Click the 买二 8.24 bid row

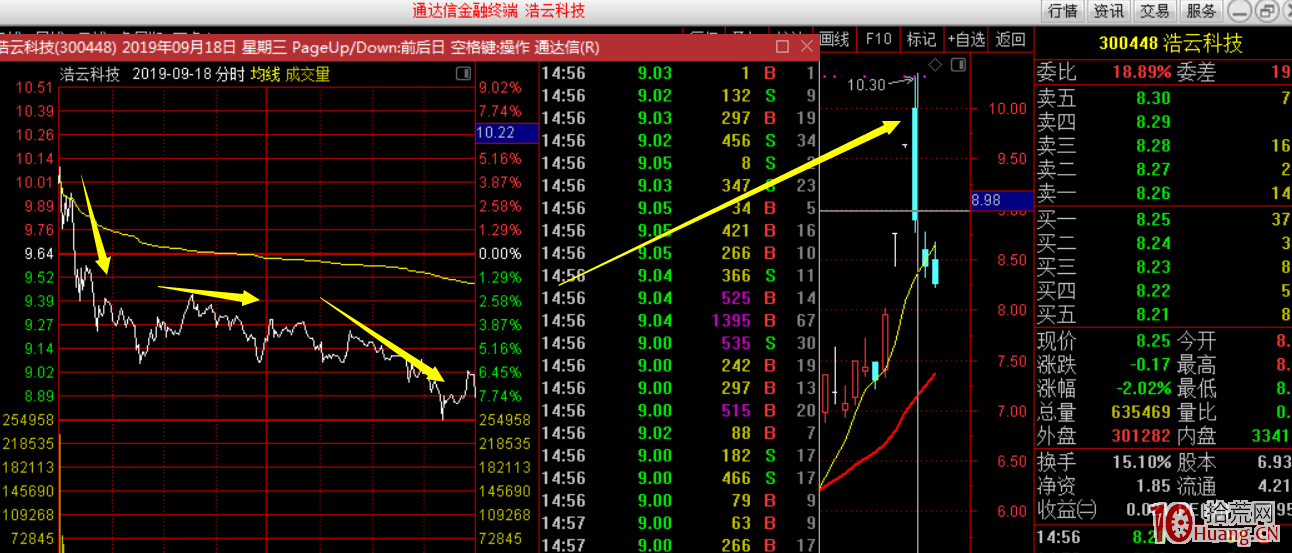click(1163, 243)
